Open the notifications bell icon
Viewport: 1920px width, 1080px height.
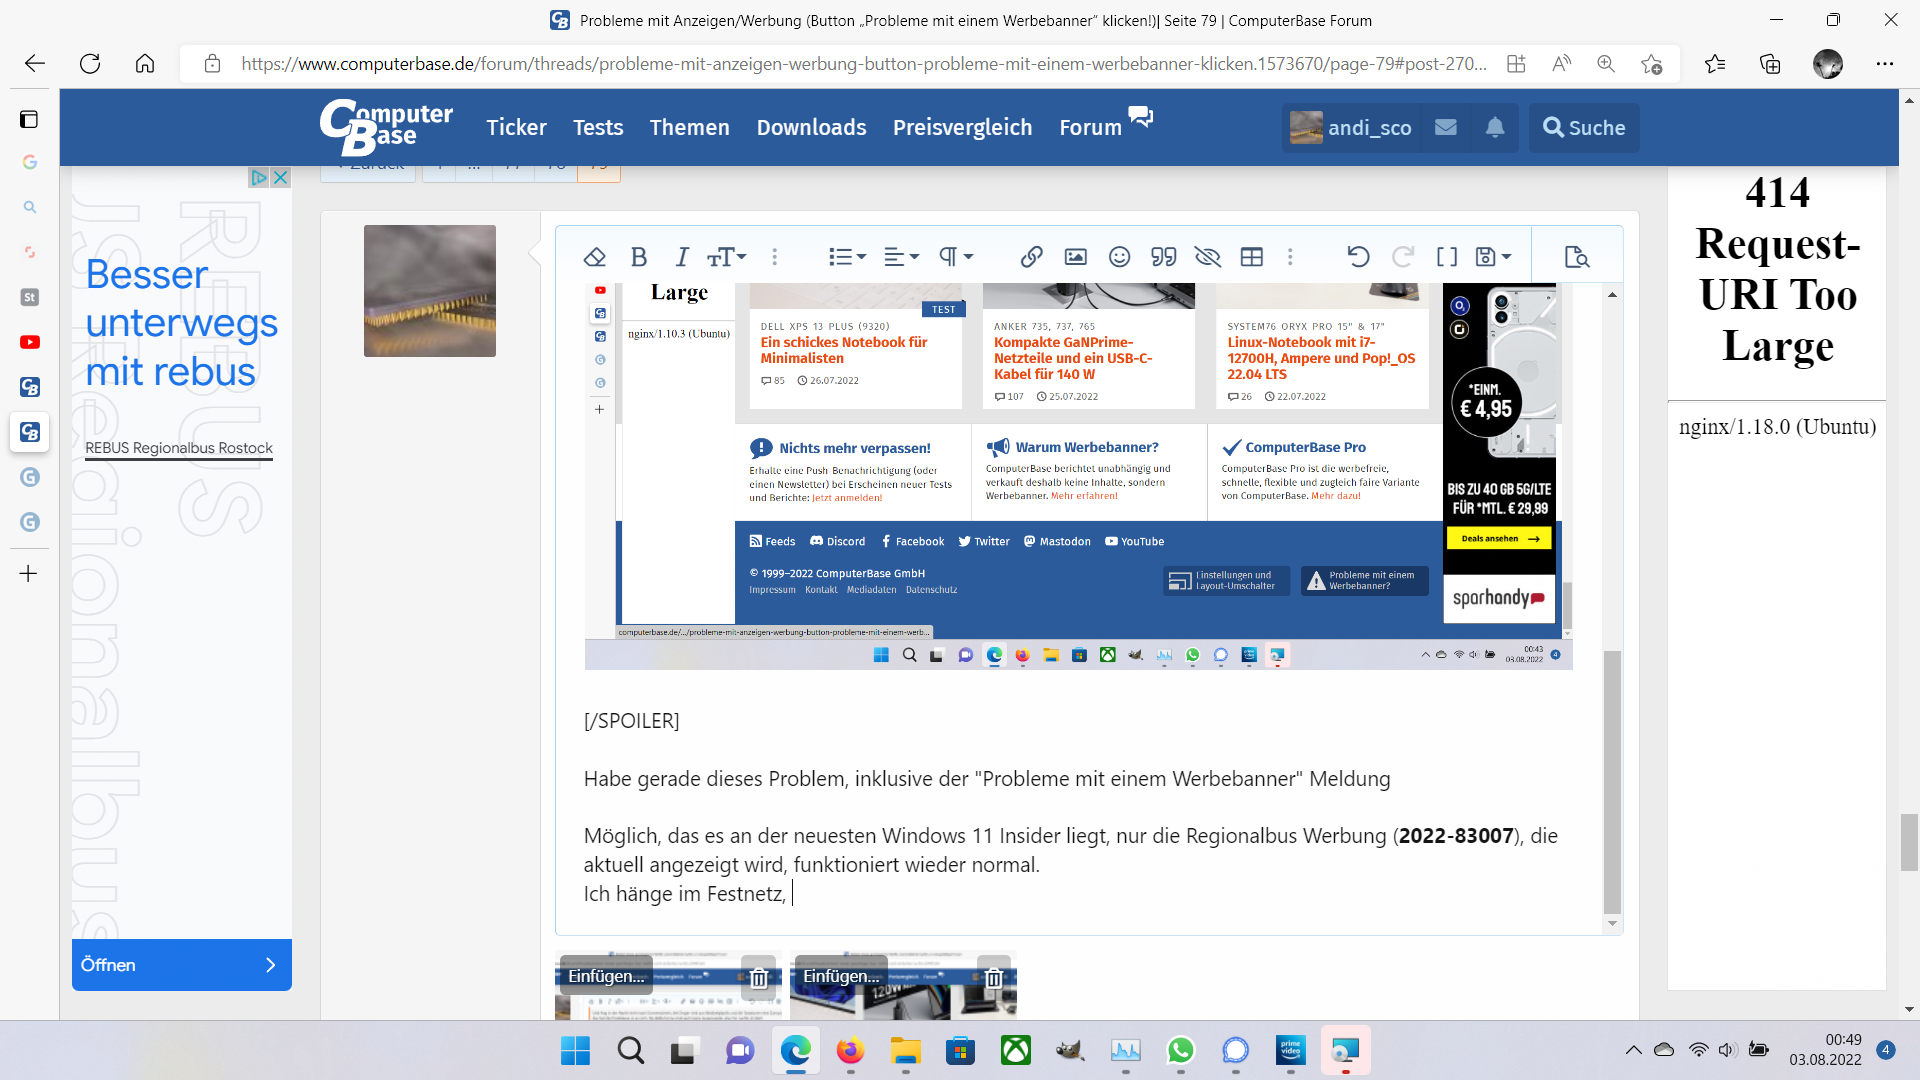pos(1495,127)
